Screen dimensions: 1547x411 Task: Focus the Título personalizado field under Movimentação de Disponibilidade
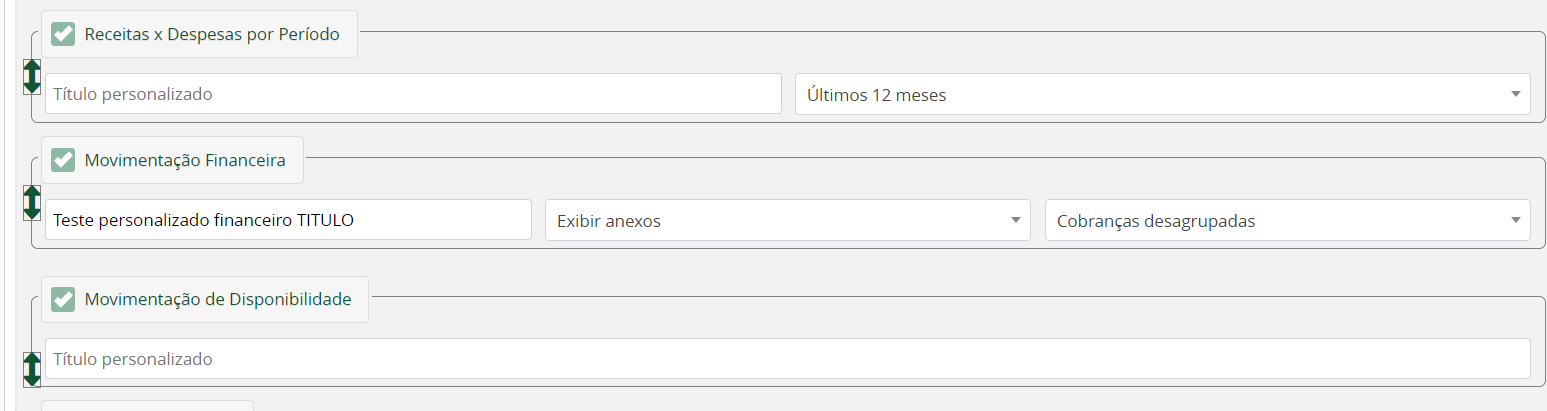(788, 359)
